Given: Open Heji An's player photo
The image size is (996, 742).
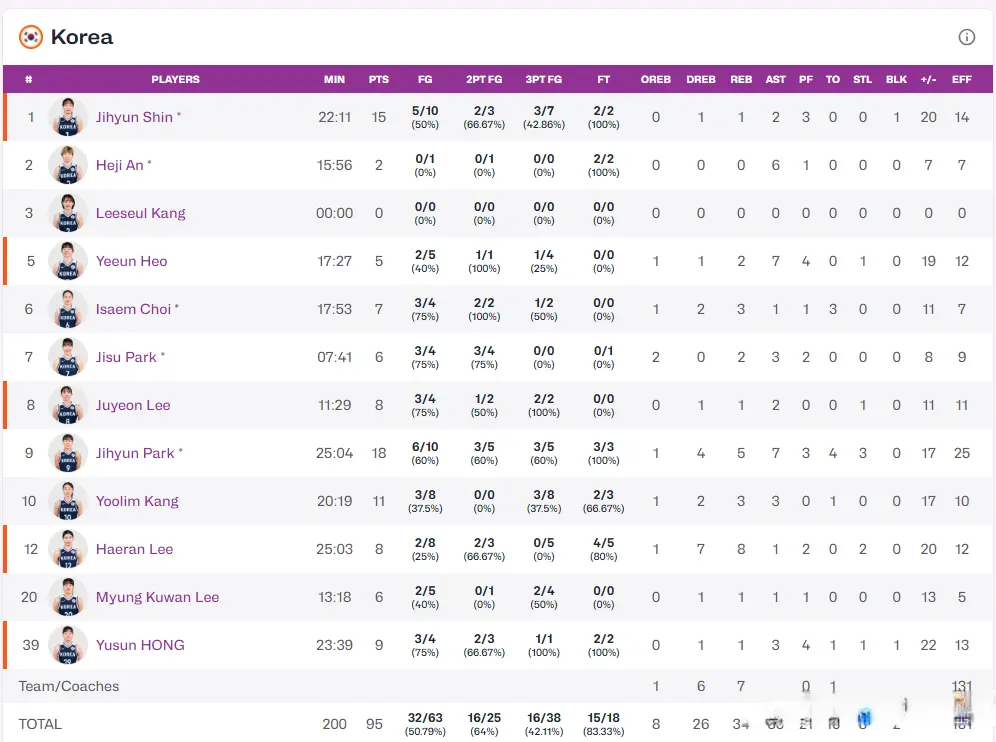Looking at the screenshot, I should [68, 165].
